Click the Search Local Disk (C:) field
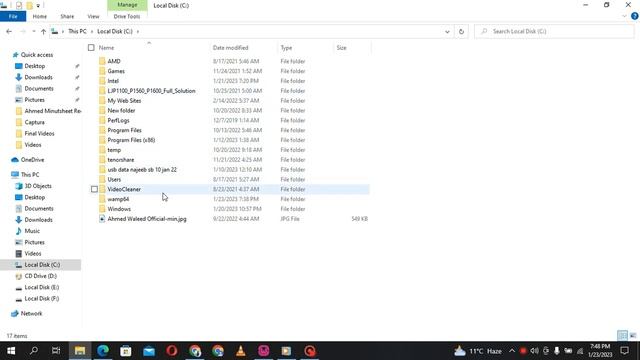This screenshot has height=360, width=640. (554, 31)
